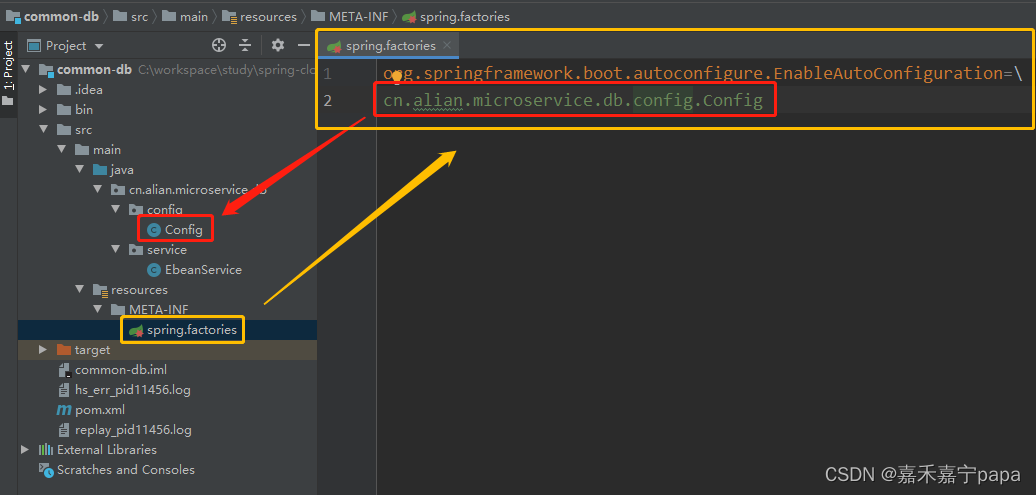Click the hs_err_pid11456.log file icon

64,390
